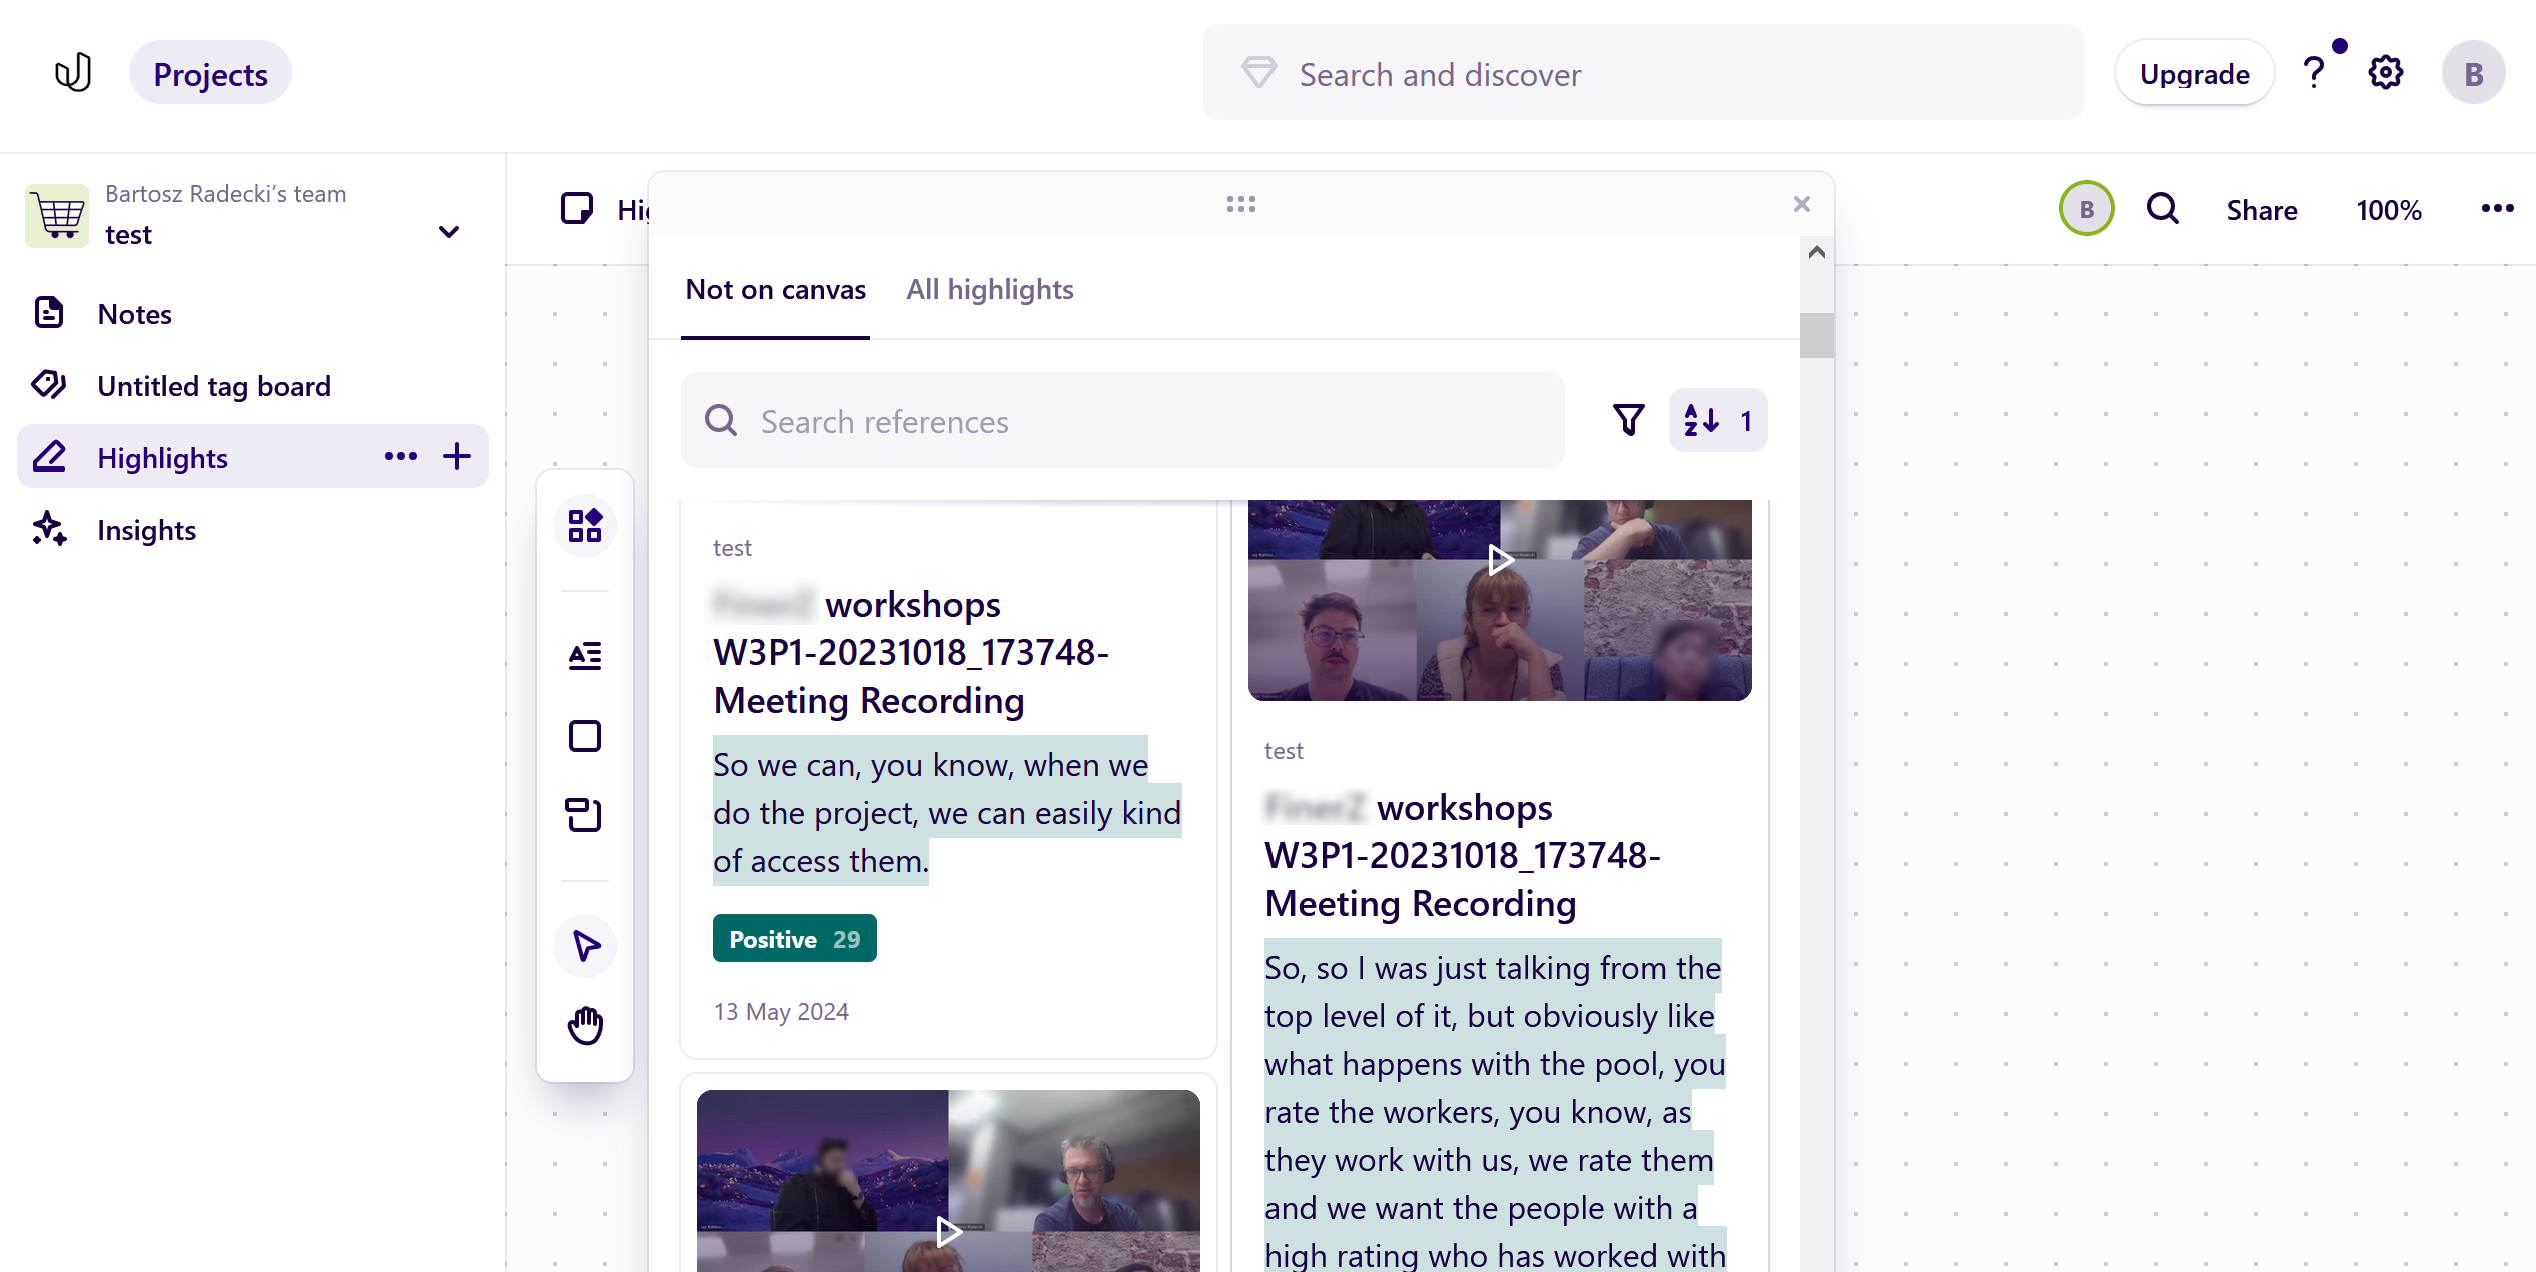Select the add elements shapes tool
The height and width of the screenshot is (1272, 2536).
[x=585, y=525]
